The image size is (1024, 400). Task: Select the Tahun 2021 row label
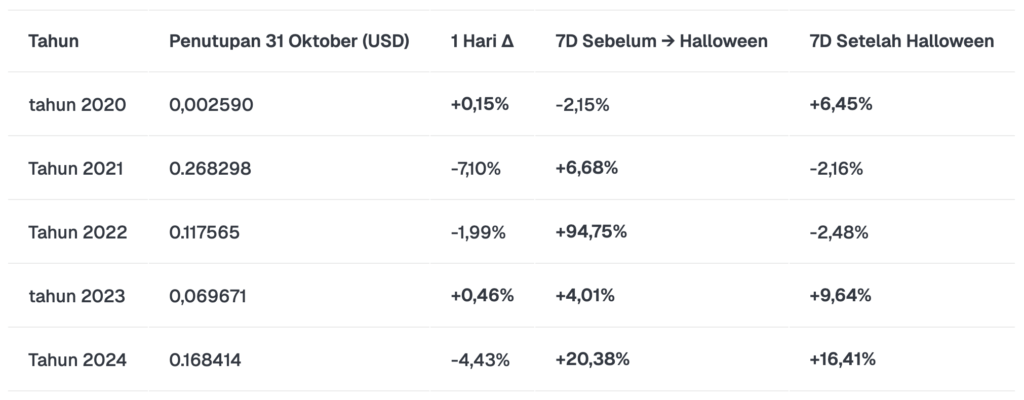(76, 168)
